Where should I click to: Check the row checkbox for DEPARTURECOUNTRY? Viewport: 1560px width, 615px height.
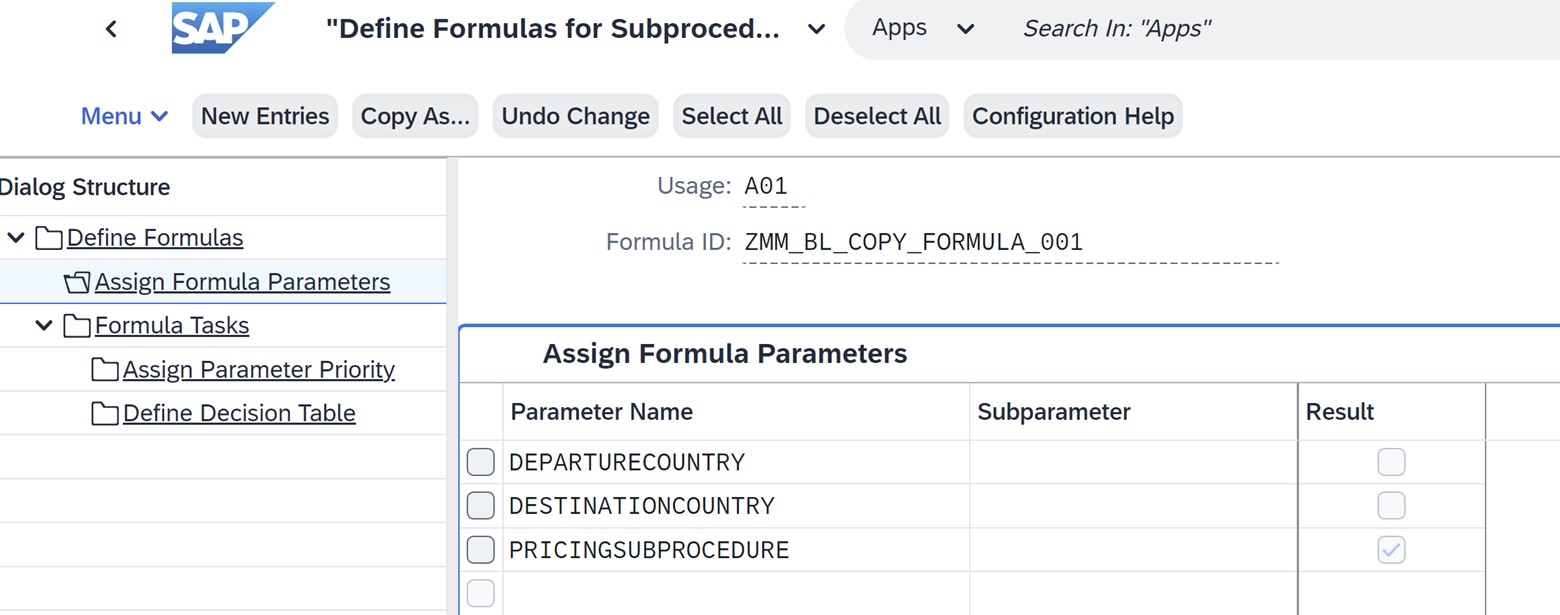pos(480,462)
